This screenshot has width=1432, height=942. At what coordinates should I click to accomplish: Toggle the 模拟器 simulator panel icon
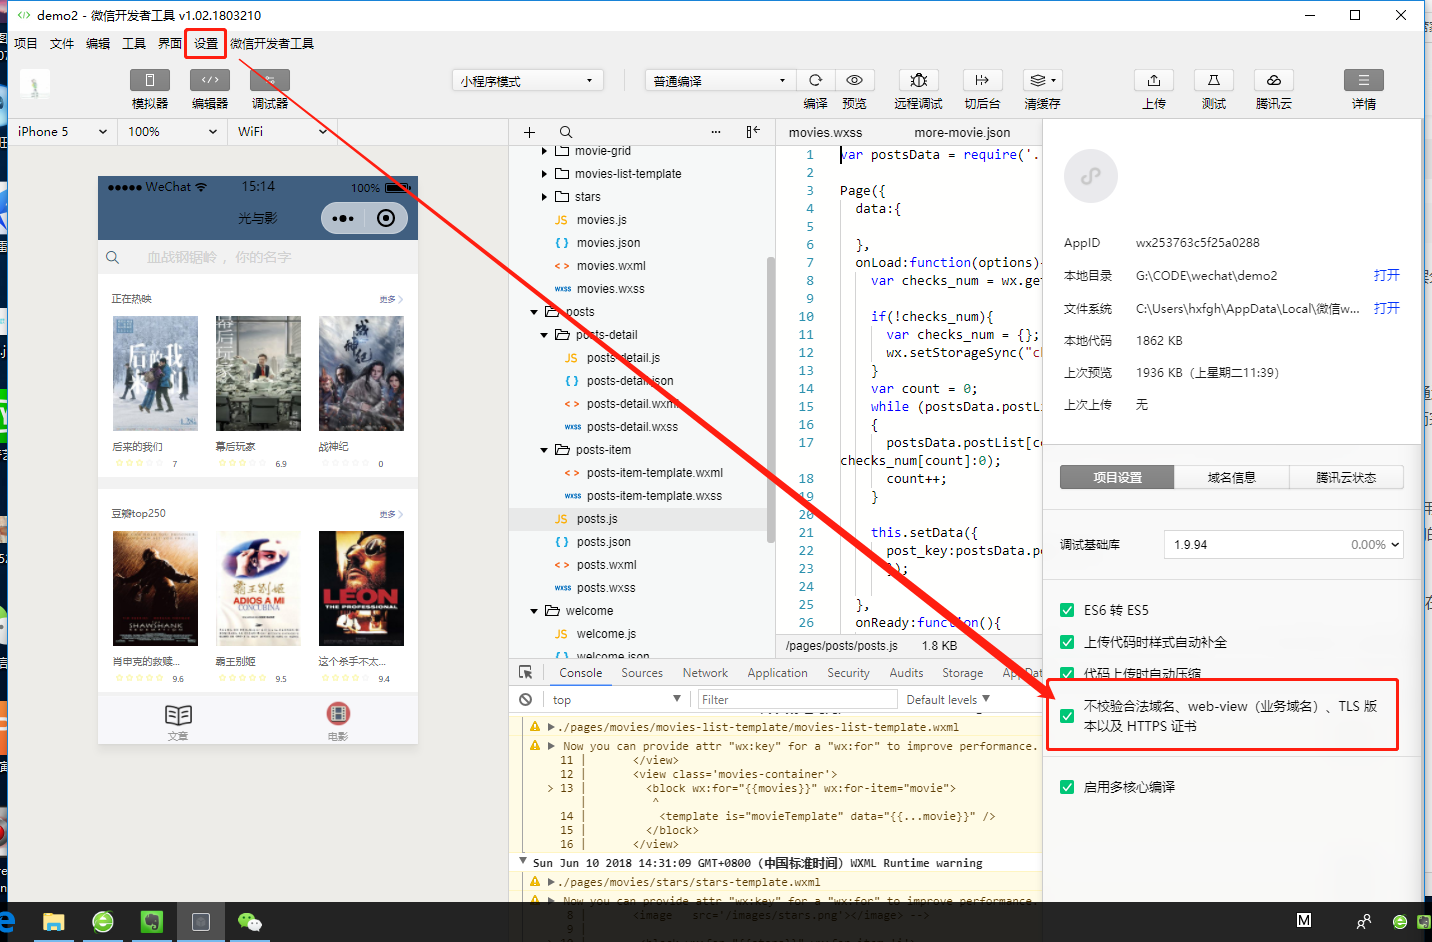click(150, 80)
